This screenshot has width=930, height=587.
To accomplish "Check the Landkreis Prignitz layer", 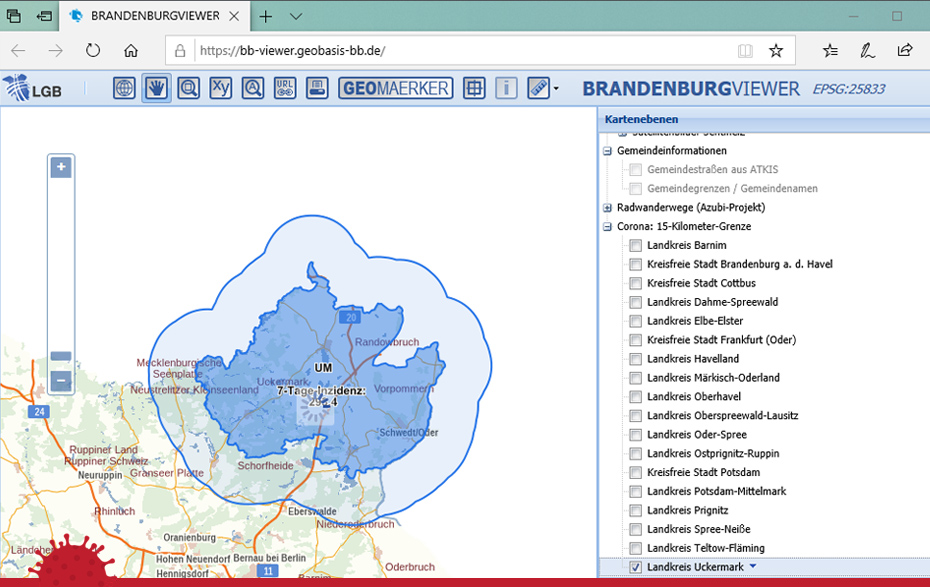I will click(635, 510).
